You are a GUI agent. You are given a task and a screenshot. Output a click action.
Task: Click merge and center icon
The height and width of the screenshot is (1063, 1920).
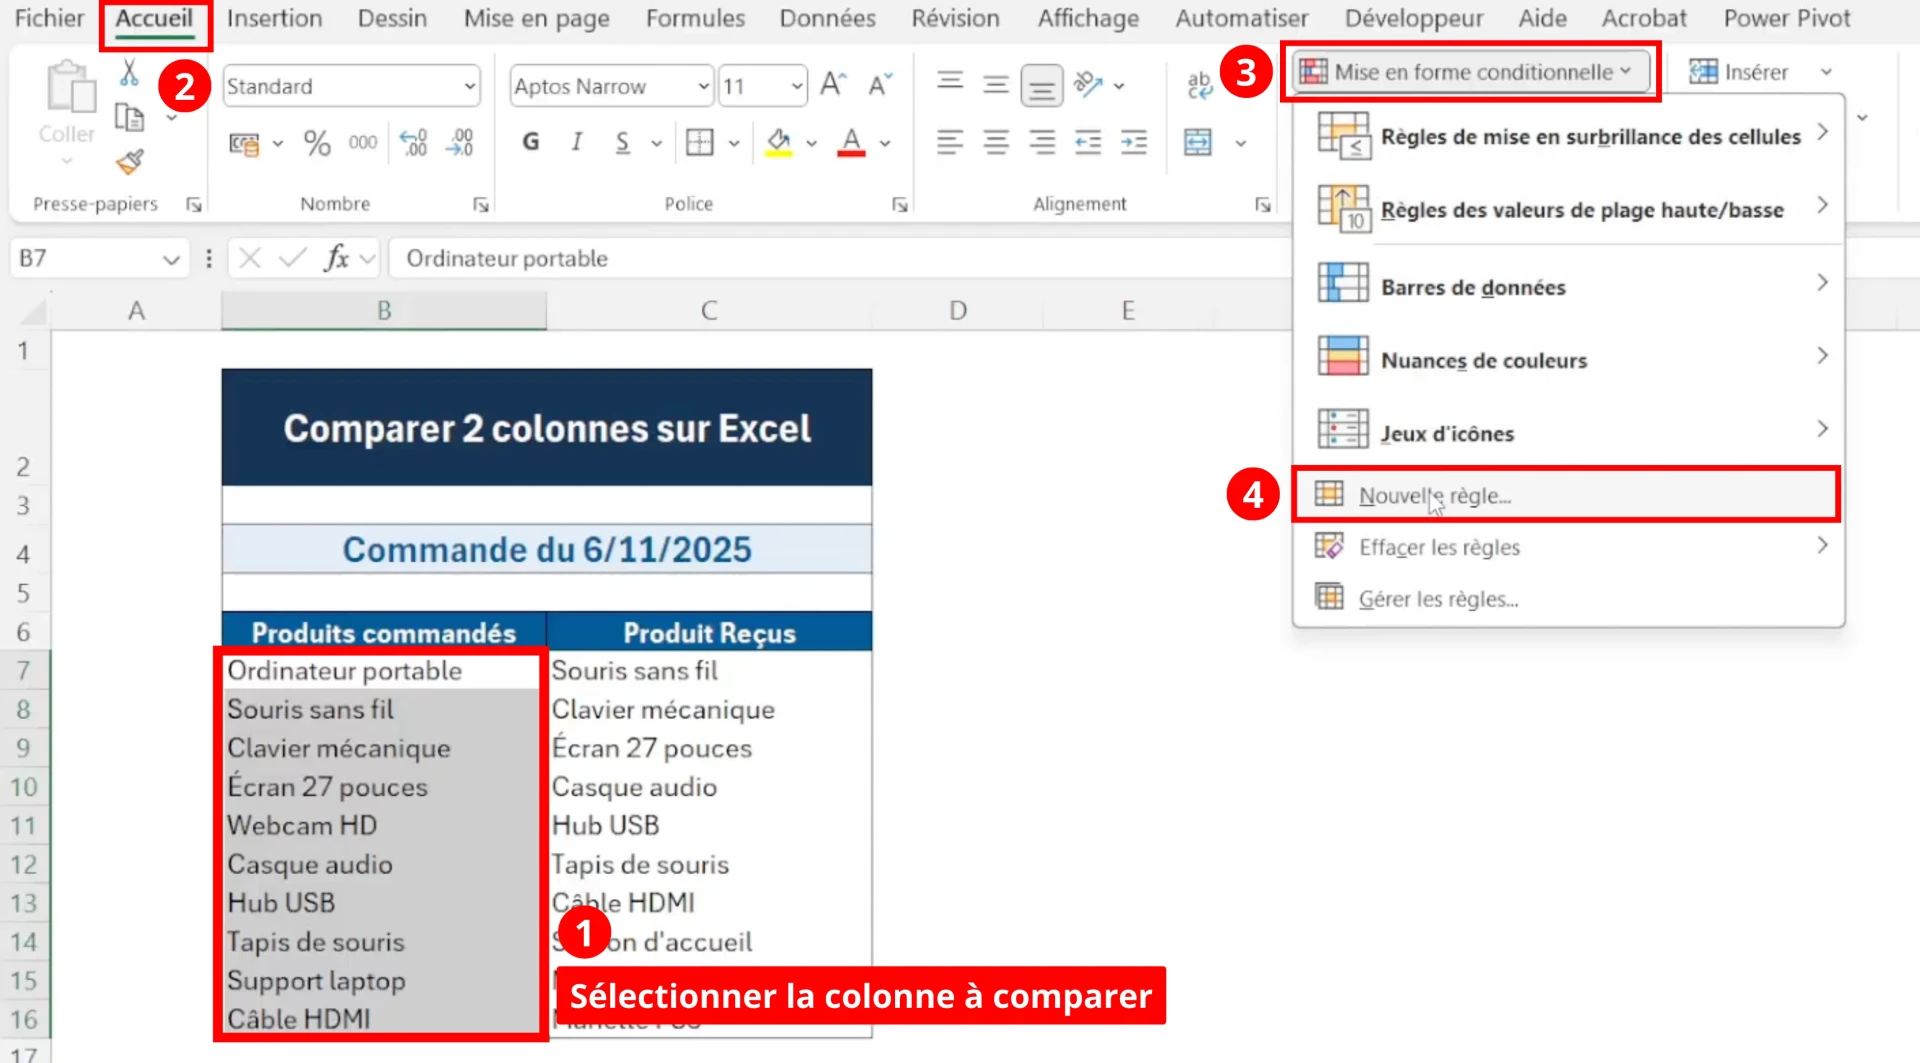[x=1198, y=142]
